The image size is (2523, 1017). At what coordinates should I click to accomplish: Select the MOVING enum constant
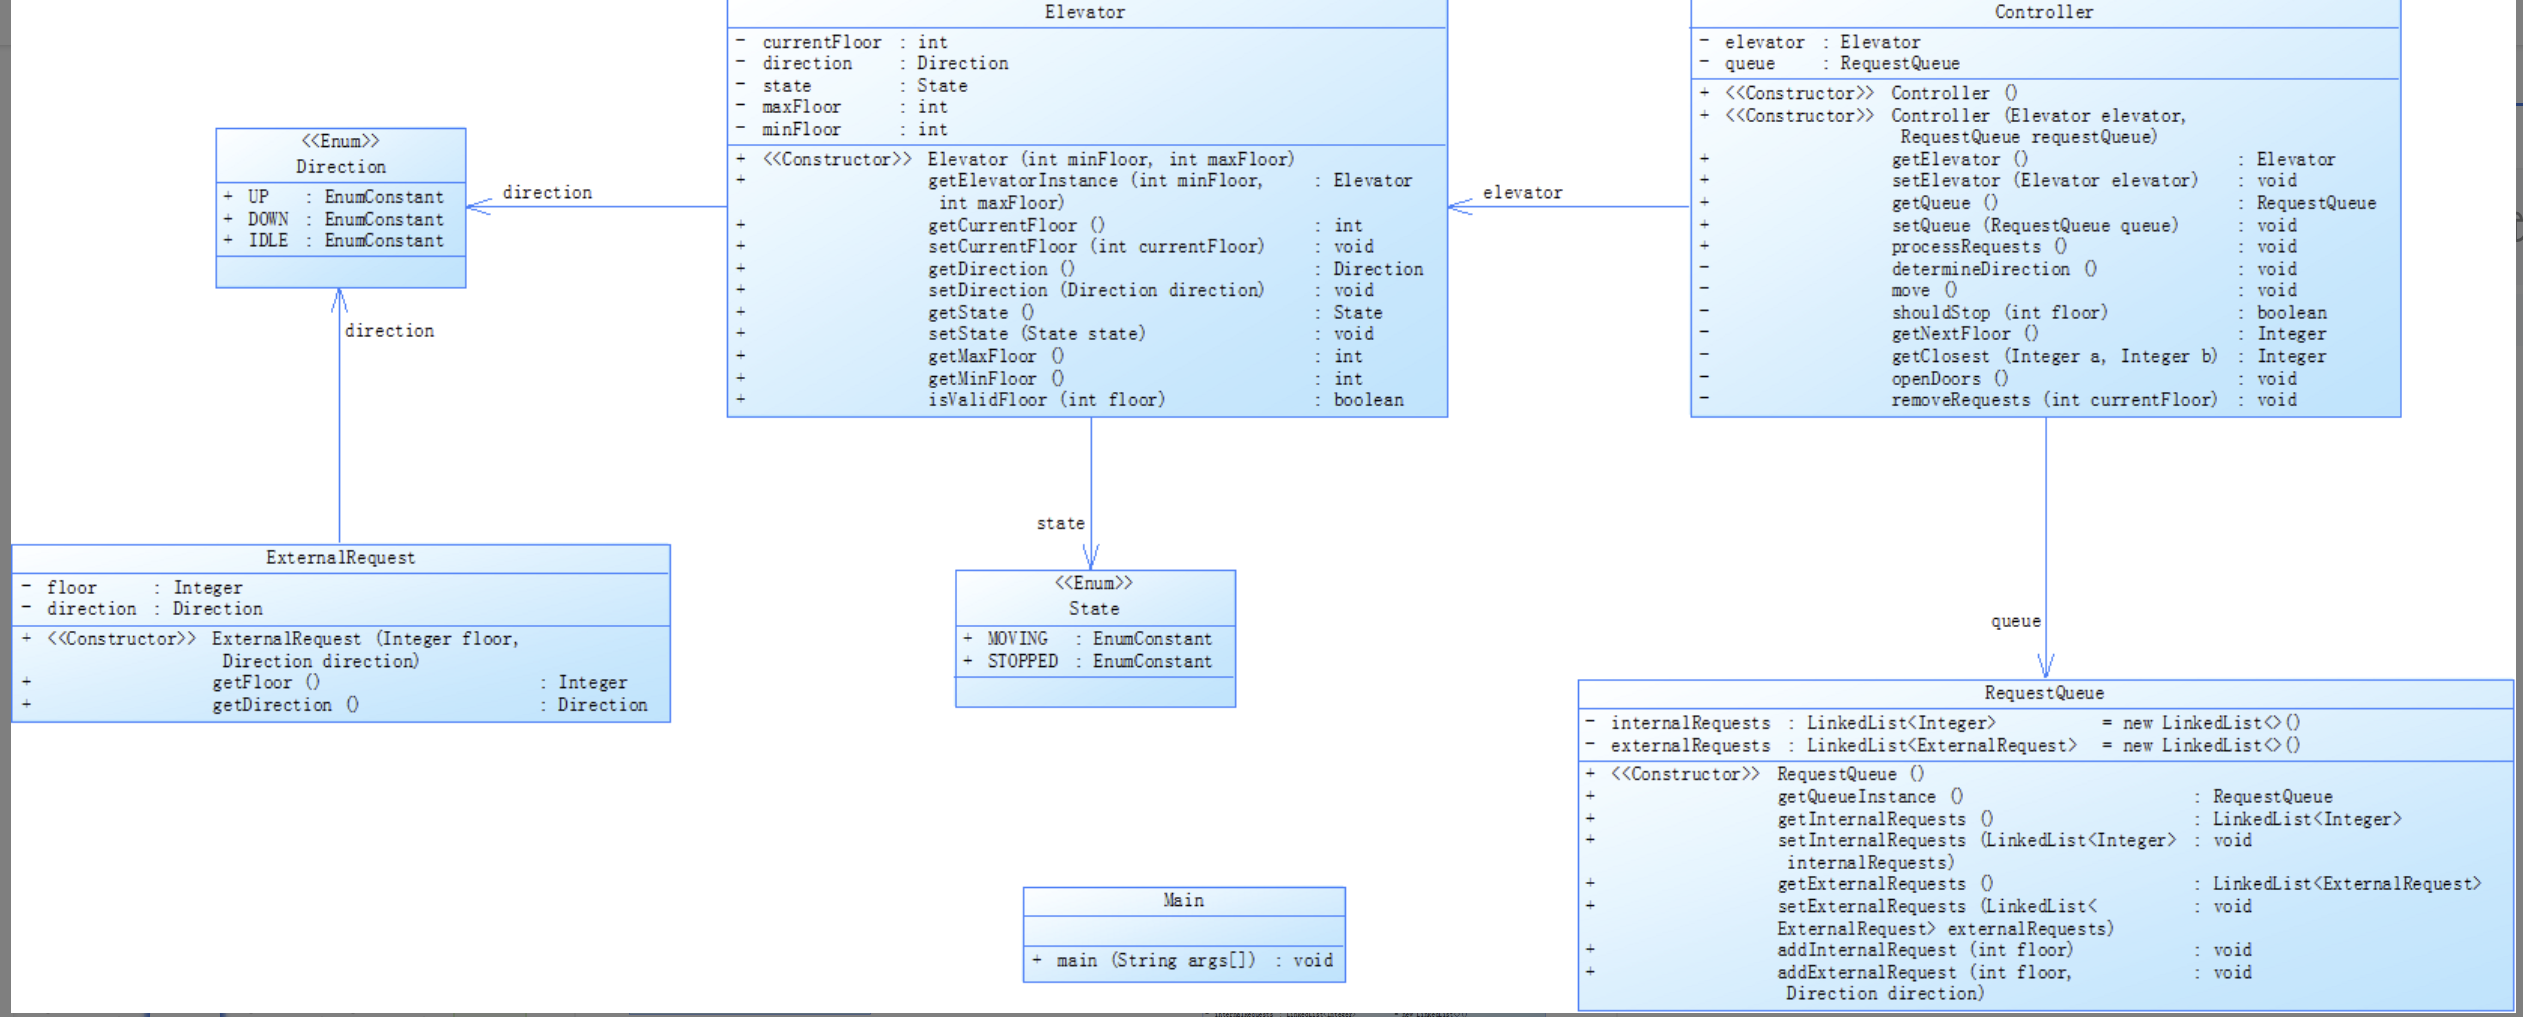(1088, 639)
